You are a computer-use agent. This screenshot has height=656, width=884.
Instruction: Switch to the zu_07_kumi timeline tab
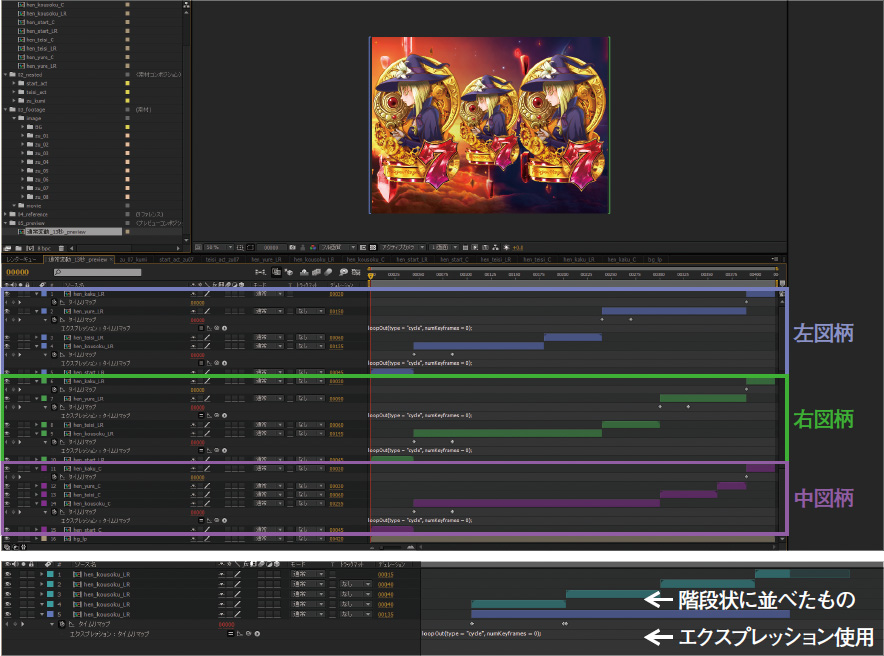click(134, 260)
